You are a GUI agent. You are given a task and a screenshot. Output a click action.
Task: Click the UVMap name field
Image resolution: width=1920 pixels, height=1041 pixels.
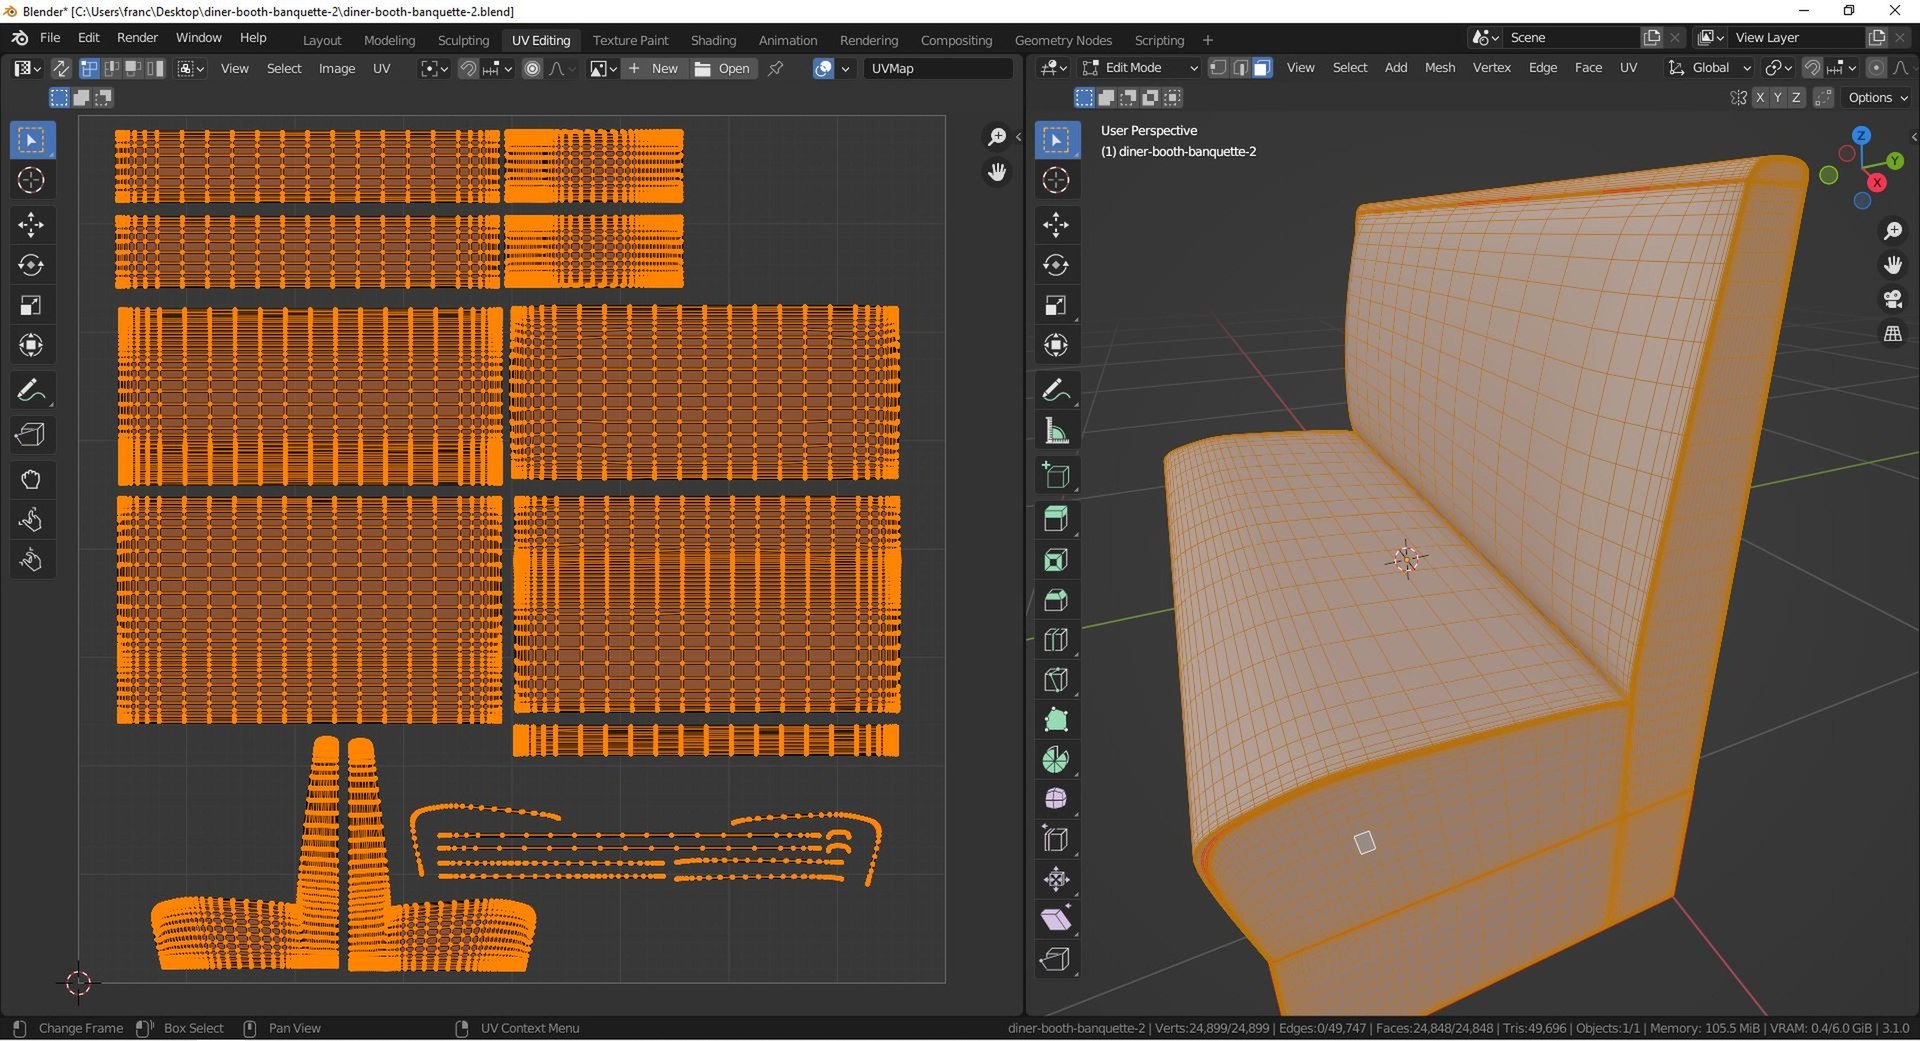938,68
